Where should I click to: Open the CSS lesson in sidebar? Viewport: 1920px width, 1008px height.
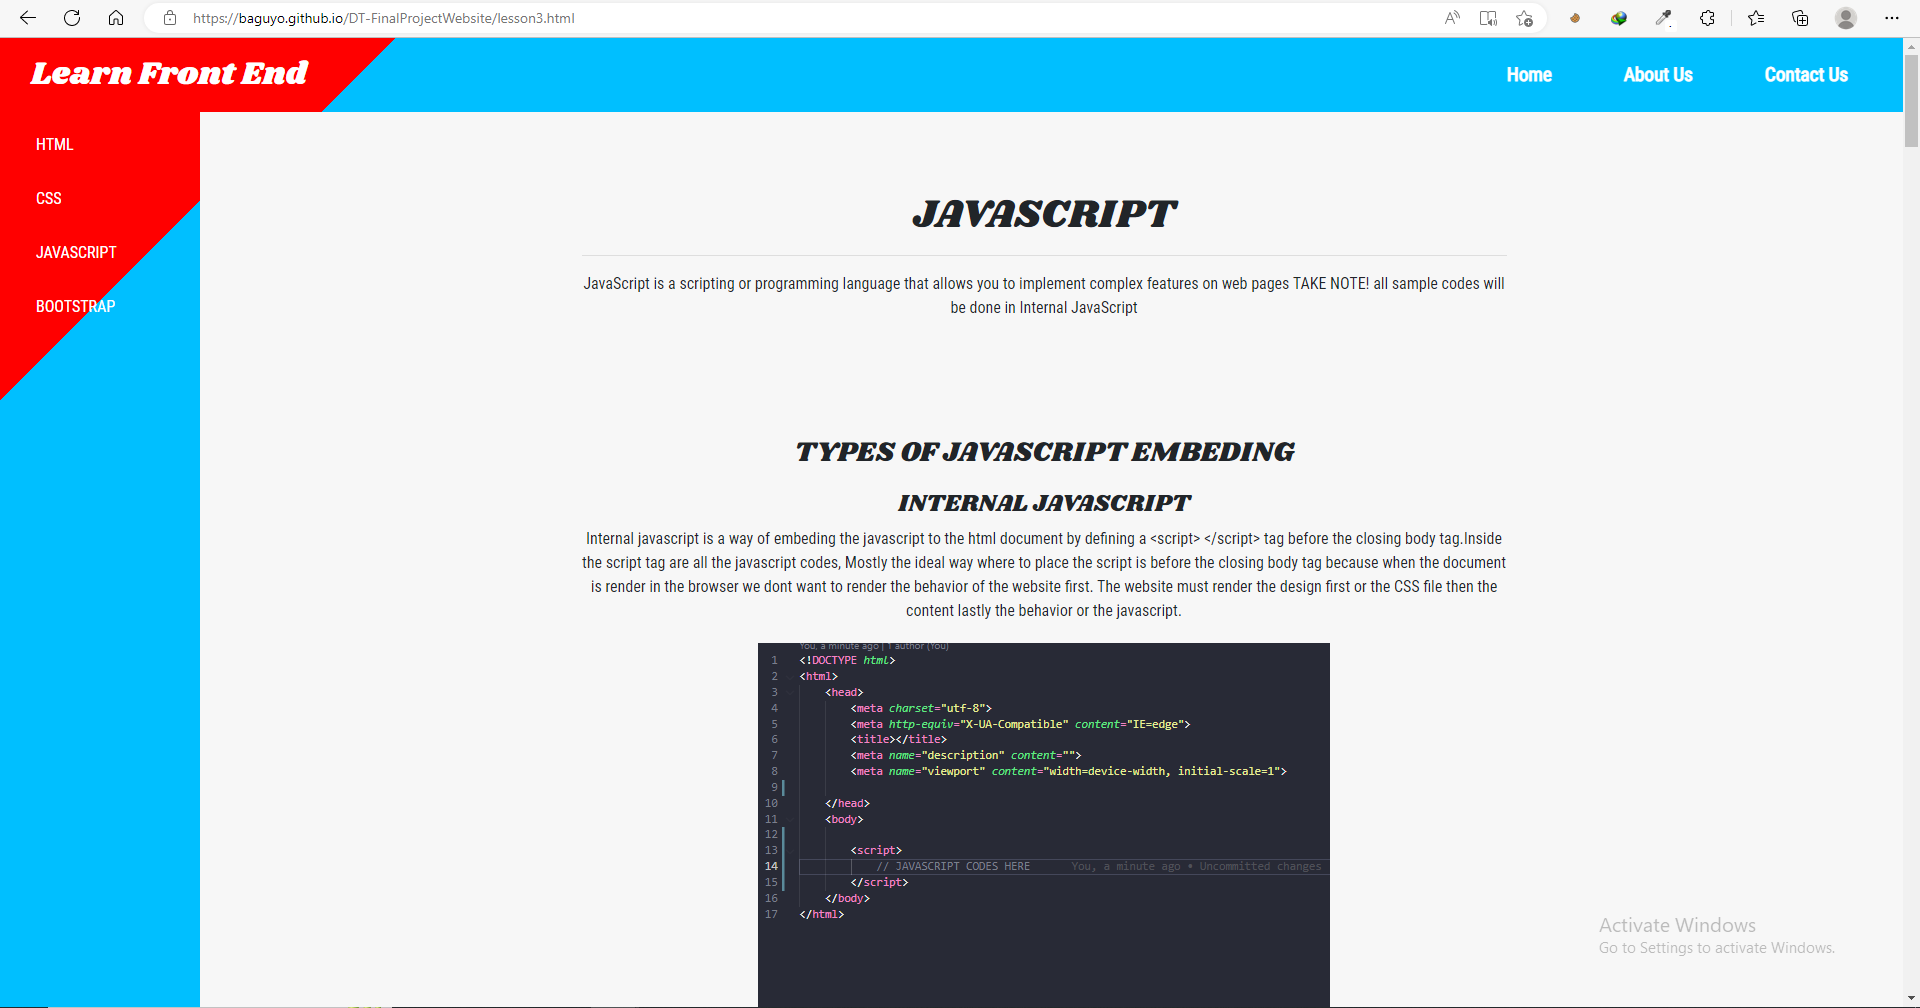click(49, 198)
